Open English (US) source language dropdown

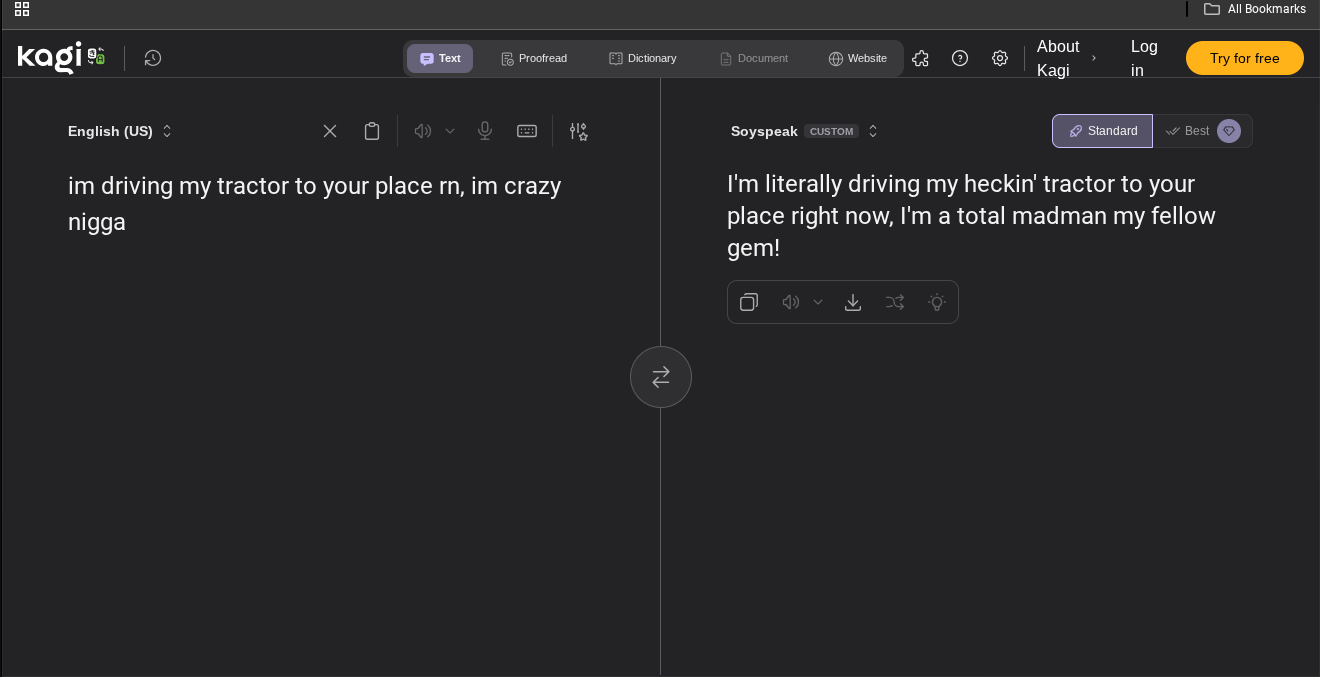(x=120, y=131)
